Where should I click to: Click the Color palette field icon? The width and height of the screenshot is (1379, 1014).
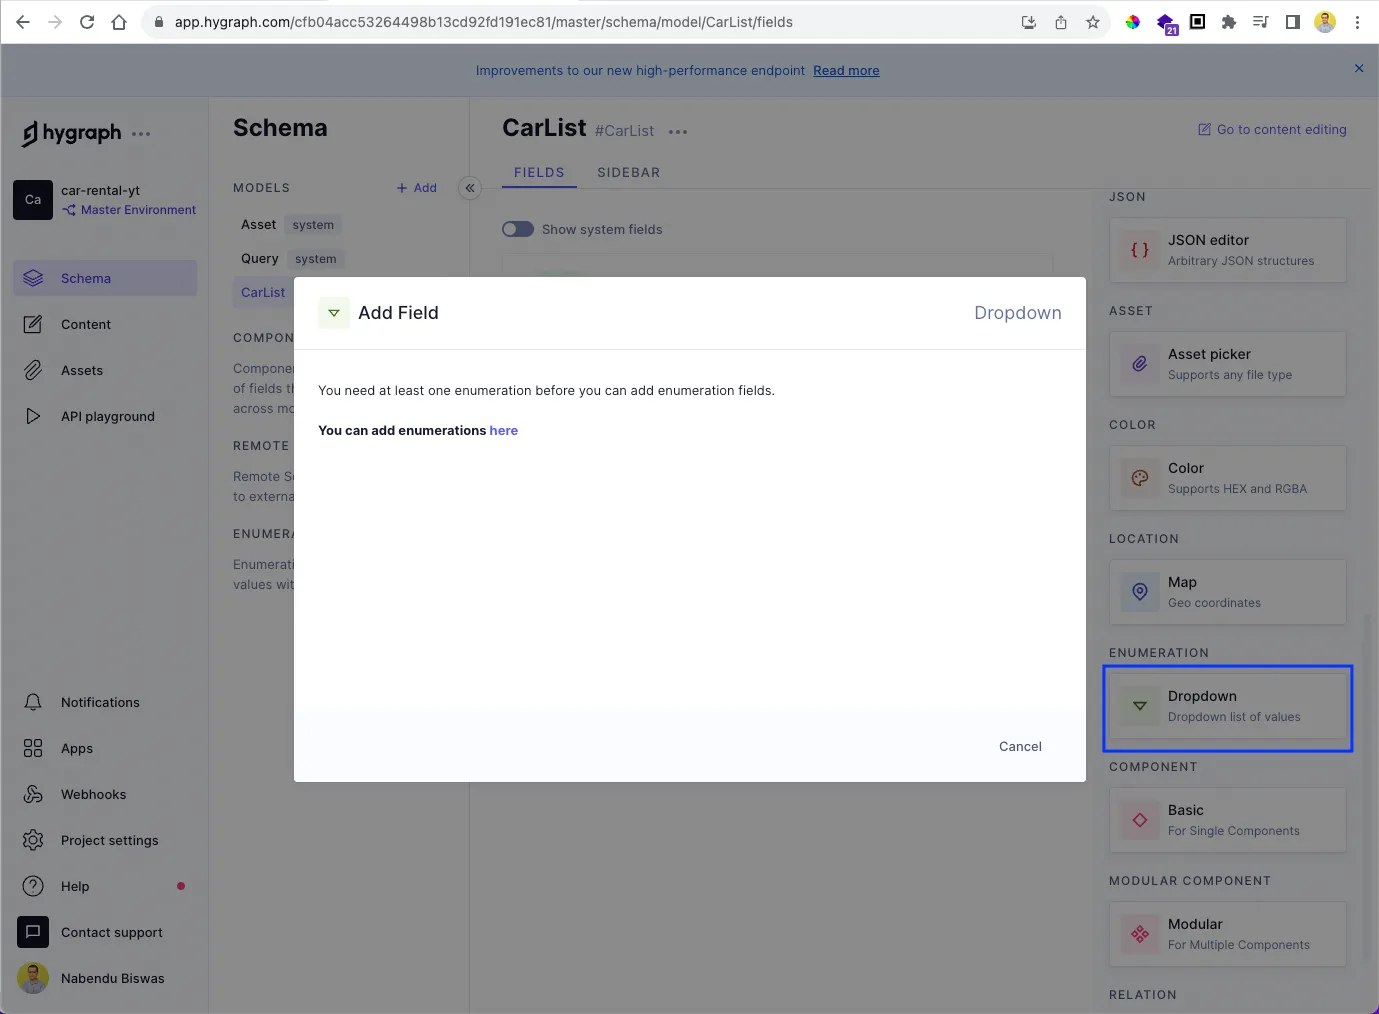1140,478
